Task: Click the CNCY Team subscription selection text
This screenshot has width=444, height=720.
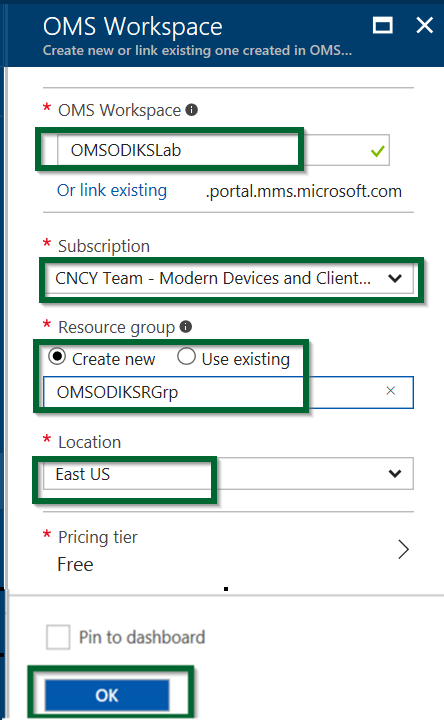Action: (x=213, y=278)
